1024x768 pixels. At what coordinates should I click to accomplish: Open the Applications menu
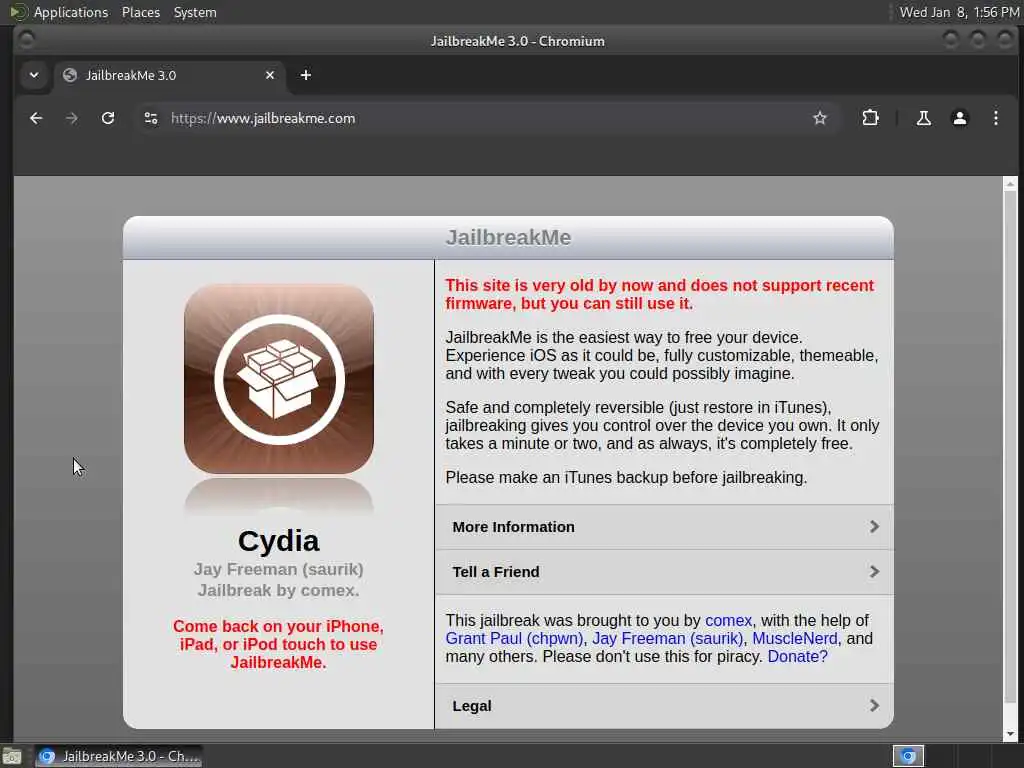pos(71,12)
